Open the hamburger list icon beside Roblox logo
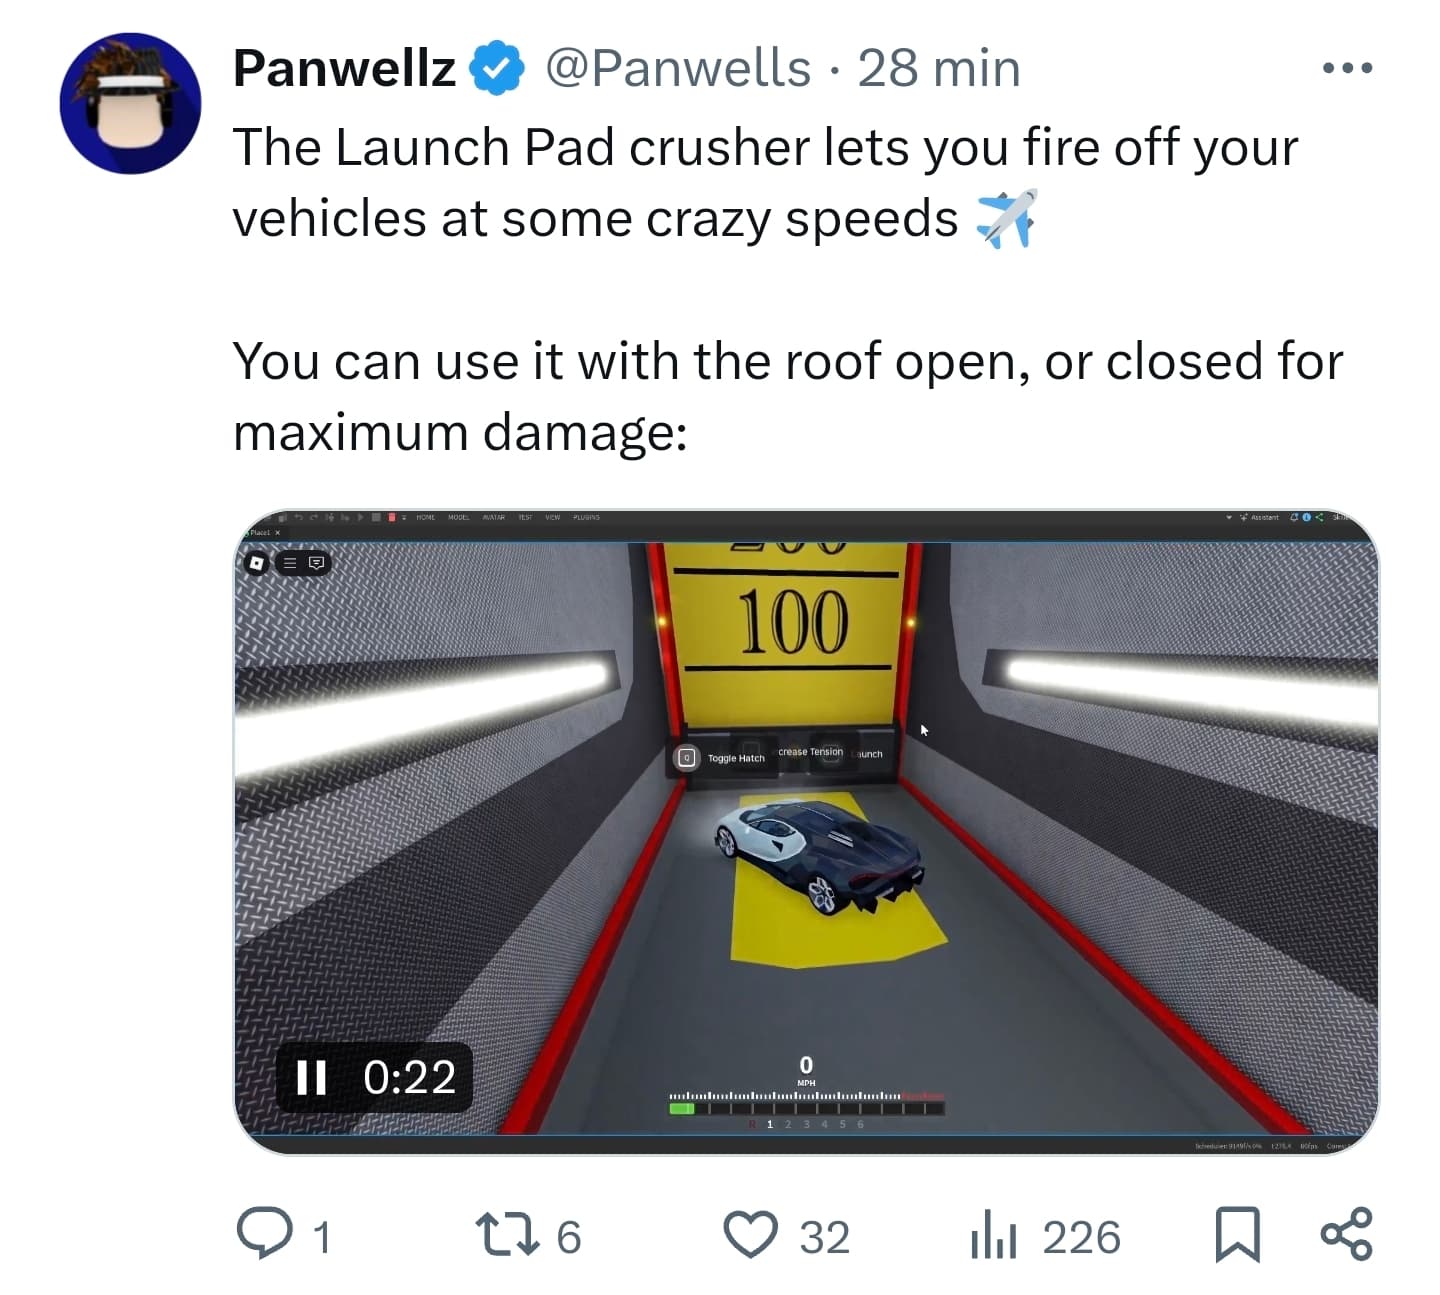The height and width of the screenshot is (1295, 1440). click(x=290, y=563)
